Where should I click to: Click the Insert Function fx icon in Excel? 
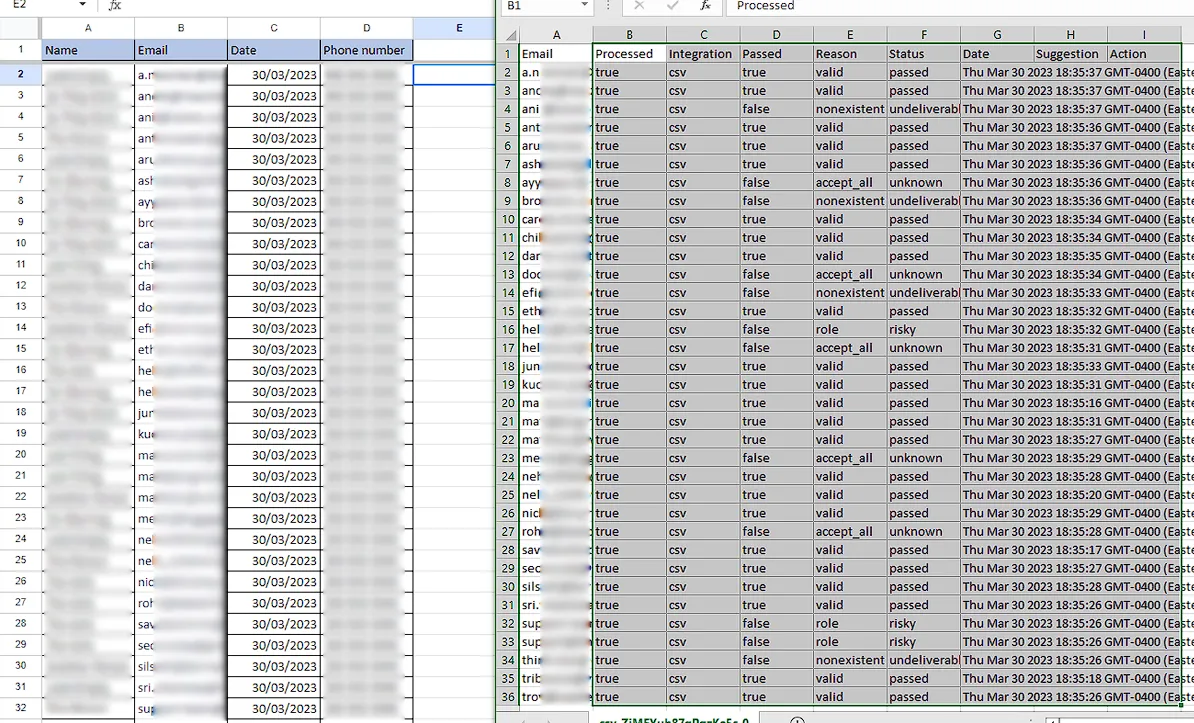coord(705,5)
